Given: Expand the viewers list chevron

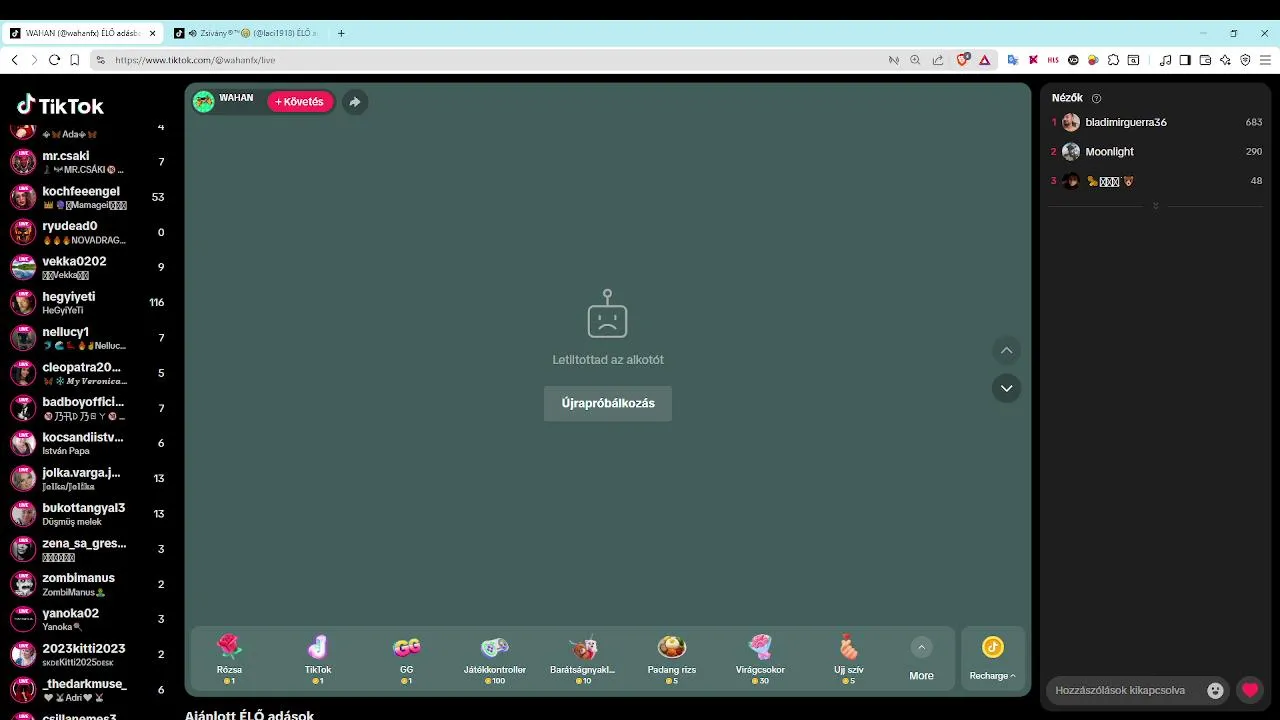Looking at the screenshot, I should tap(1156, 206).
